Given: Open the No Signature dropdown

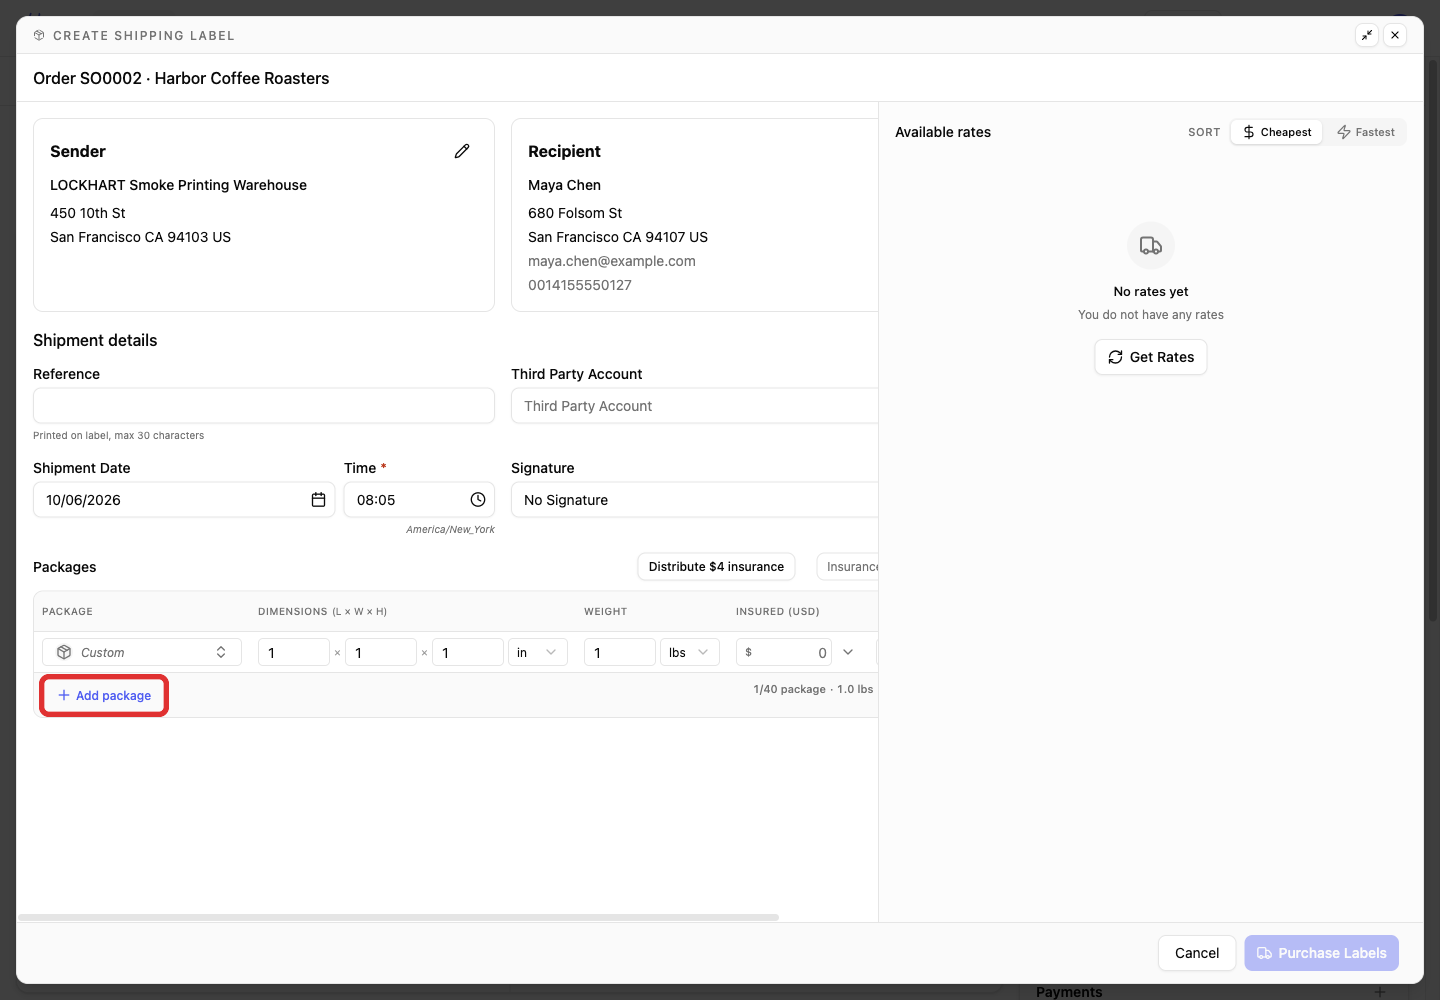Looking at the screenshot, I should (x=695, y=500).
